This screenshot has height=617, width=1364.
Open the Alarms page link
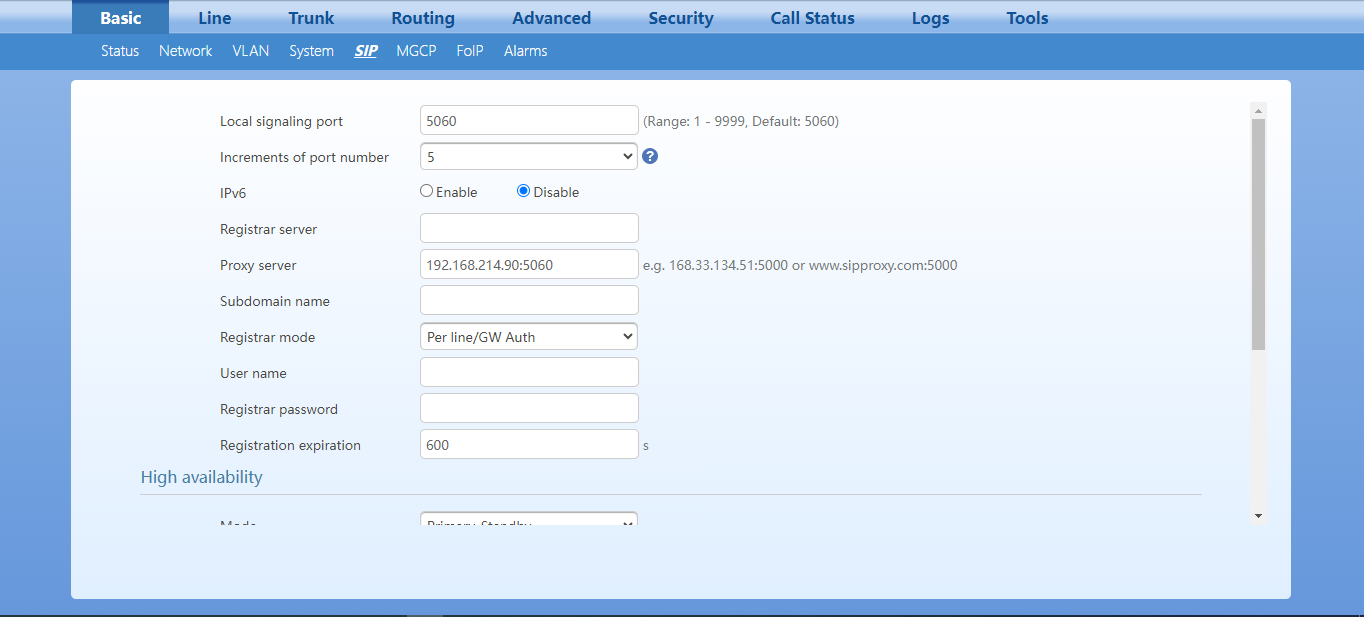[525, 51]
